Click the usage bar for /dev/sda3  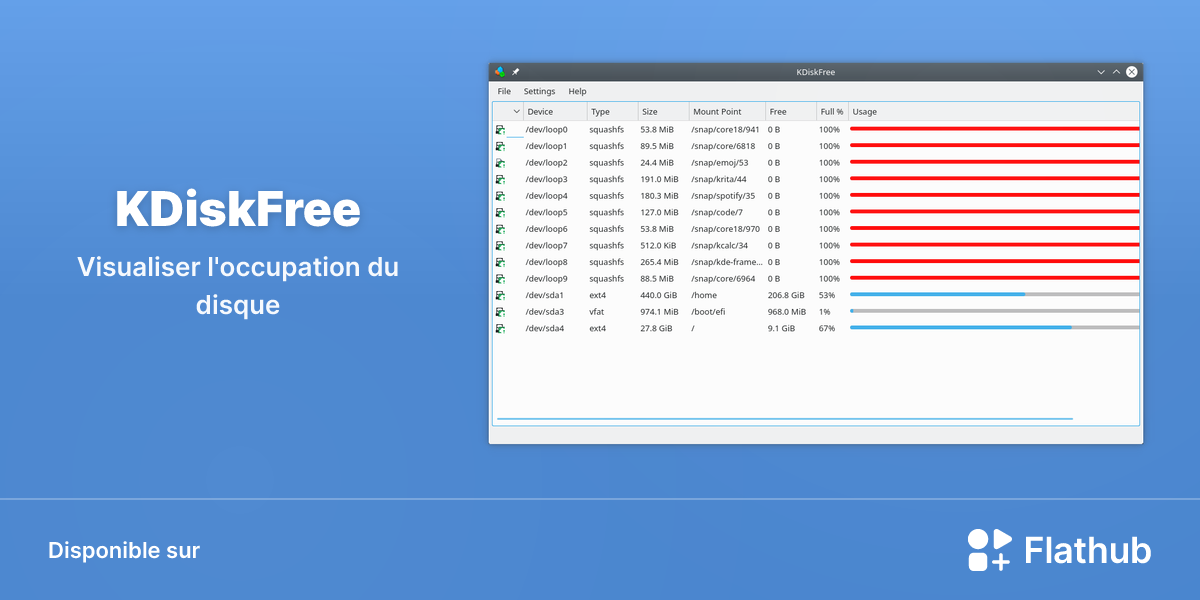(x=995, y=311)
